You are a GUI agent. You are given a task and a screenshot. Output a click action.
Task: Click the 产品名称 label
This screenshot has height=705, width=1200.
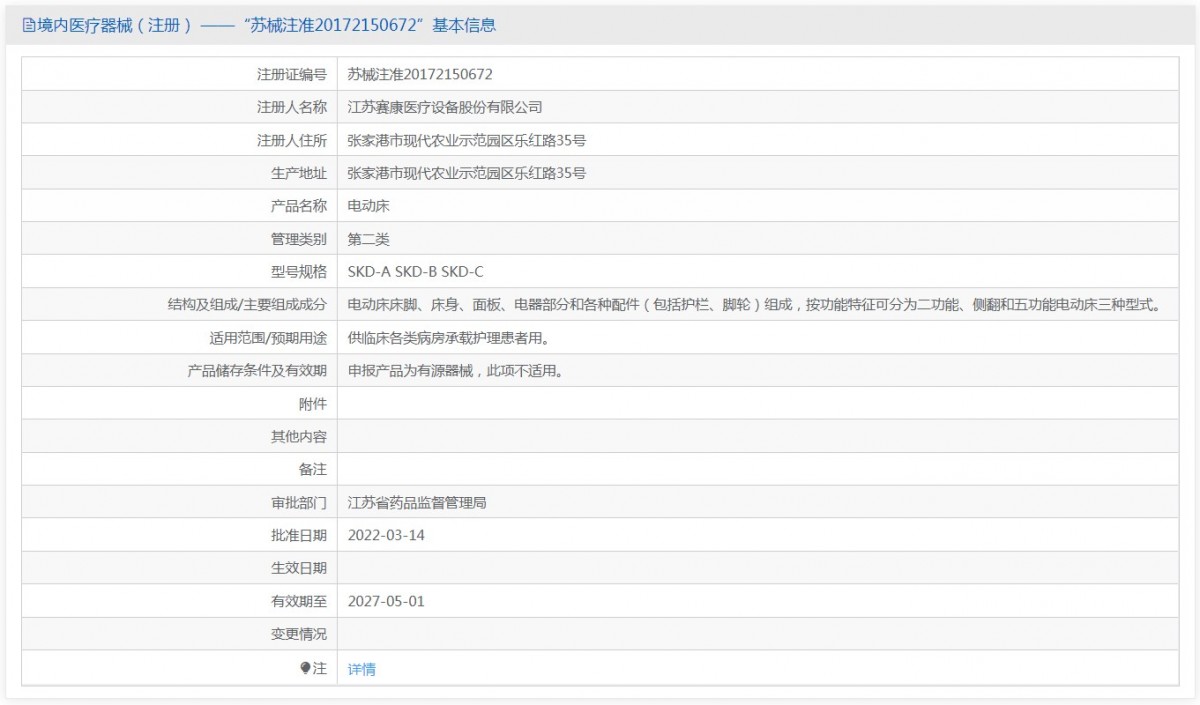299,206
